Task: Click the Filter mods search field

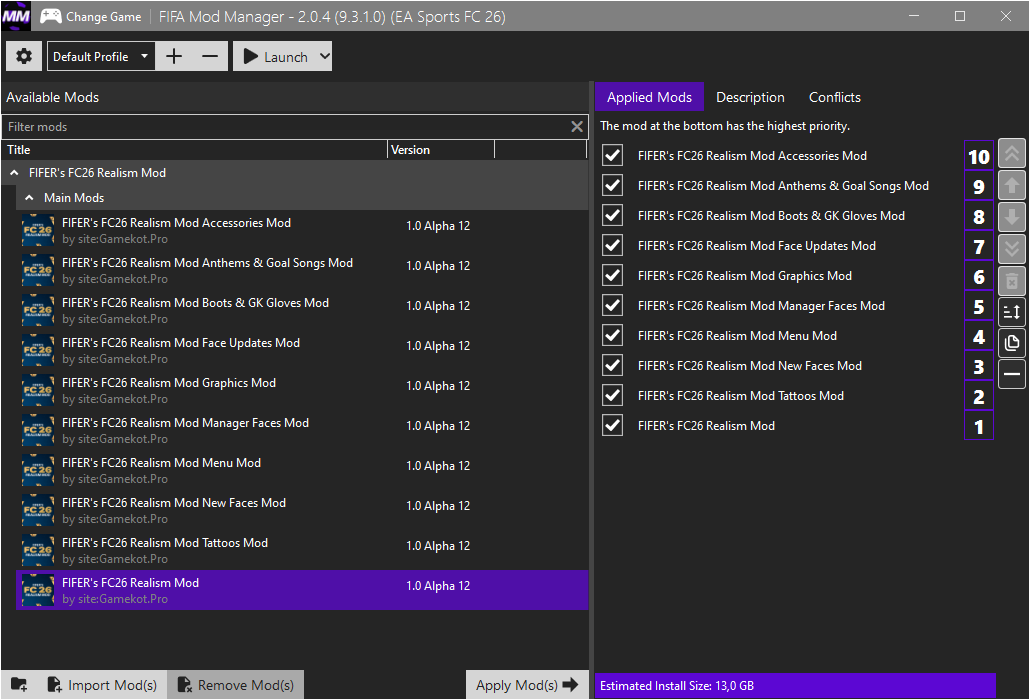Action: point(285,127)
